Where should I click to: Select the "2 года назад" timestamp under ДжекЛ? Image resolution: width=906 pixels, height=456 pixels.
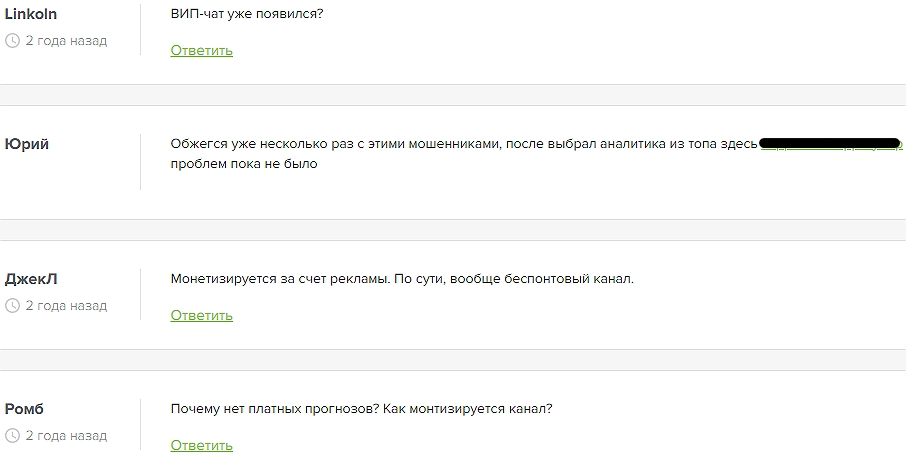[66, 306]
